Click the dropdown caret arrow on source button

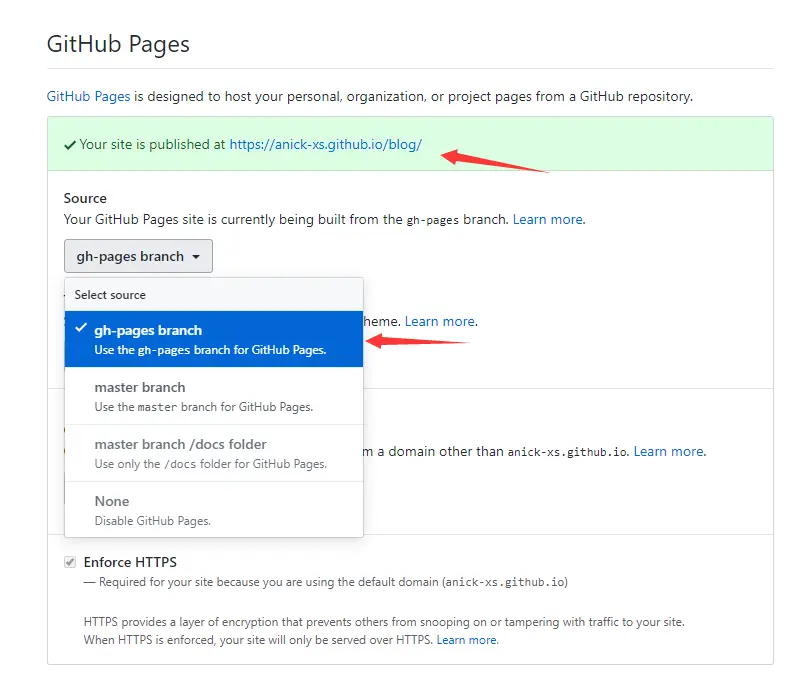[x=196, y=257]
